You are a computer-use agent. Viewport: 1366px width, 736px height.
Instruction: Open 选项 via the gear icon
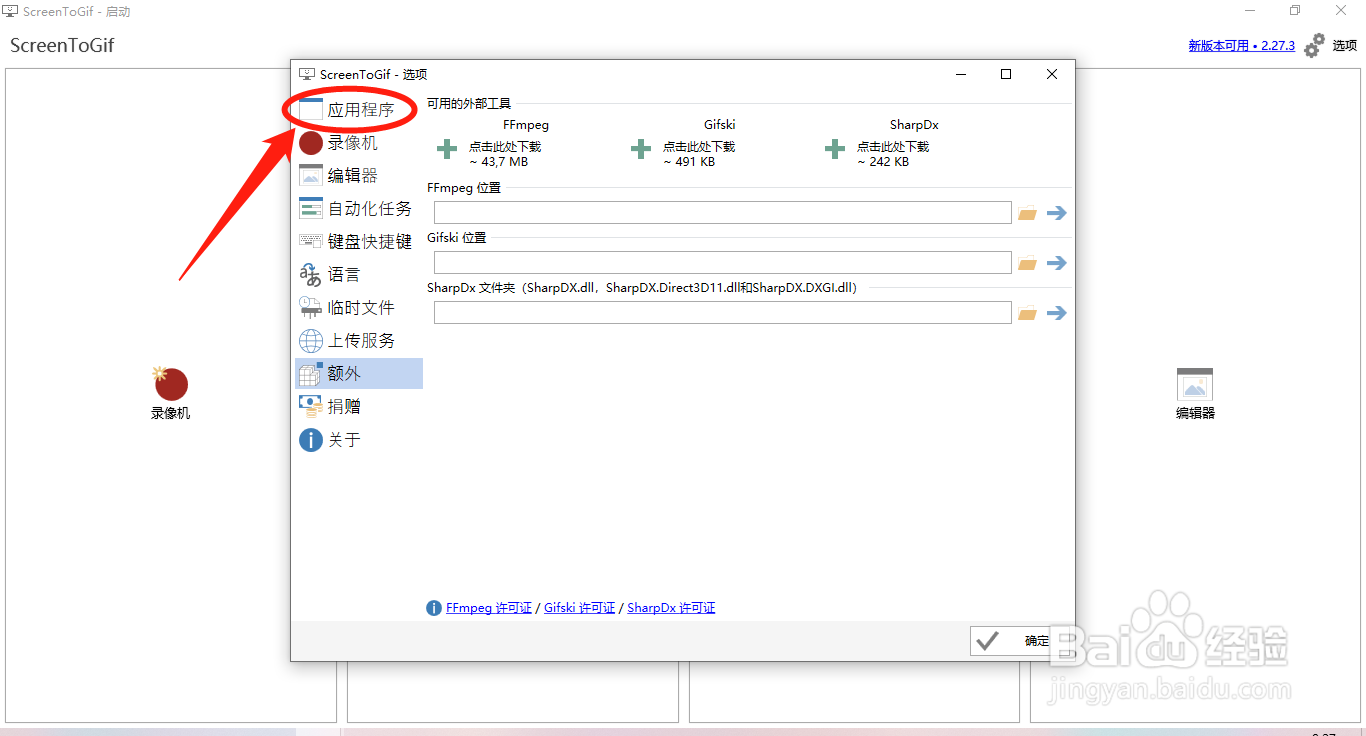click(1315, 45)
